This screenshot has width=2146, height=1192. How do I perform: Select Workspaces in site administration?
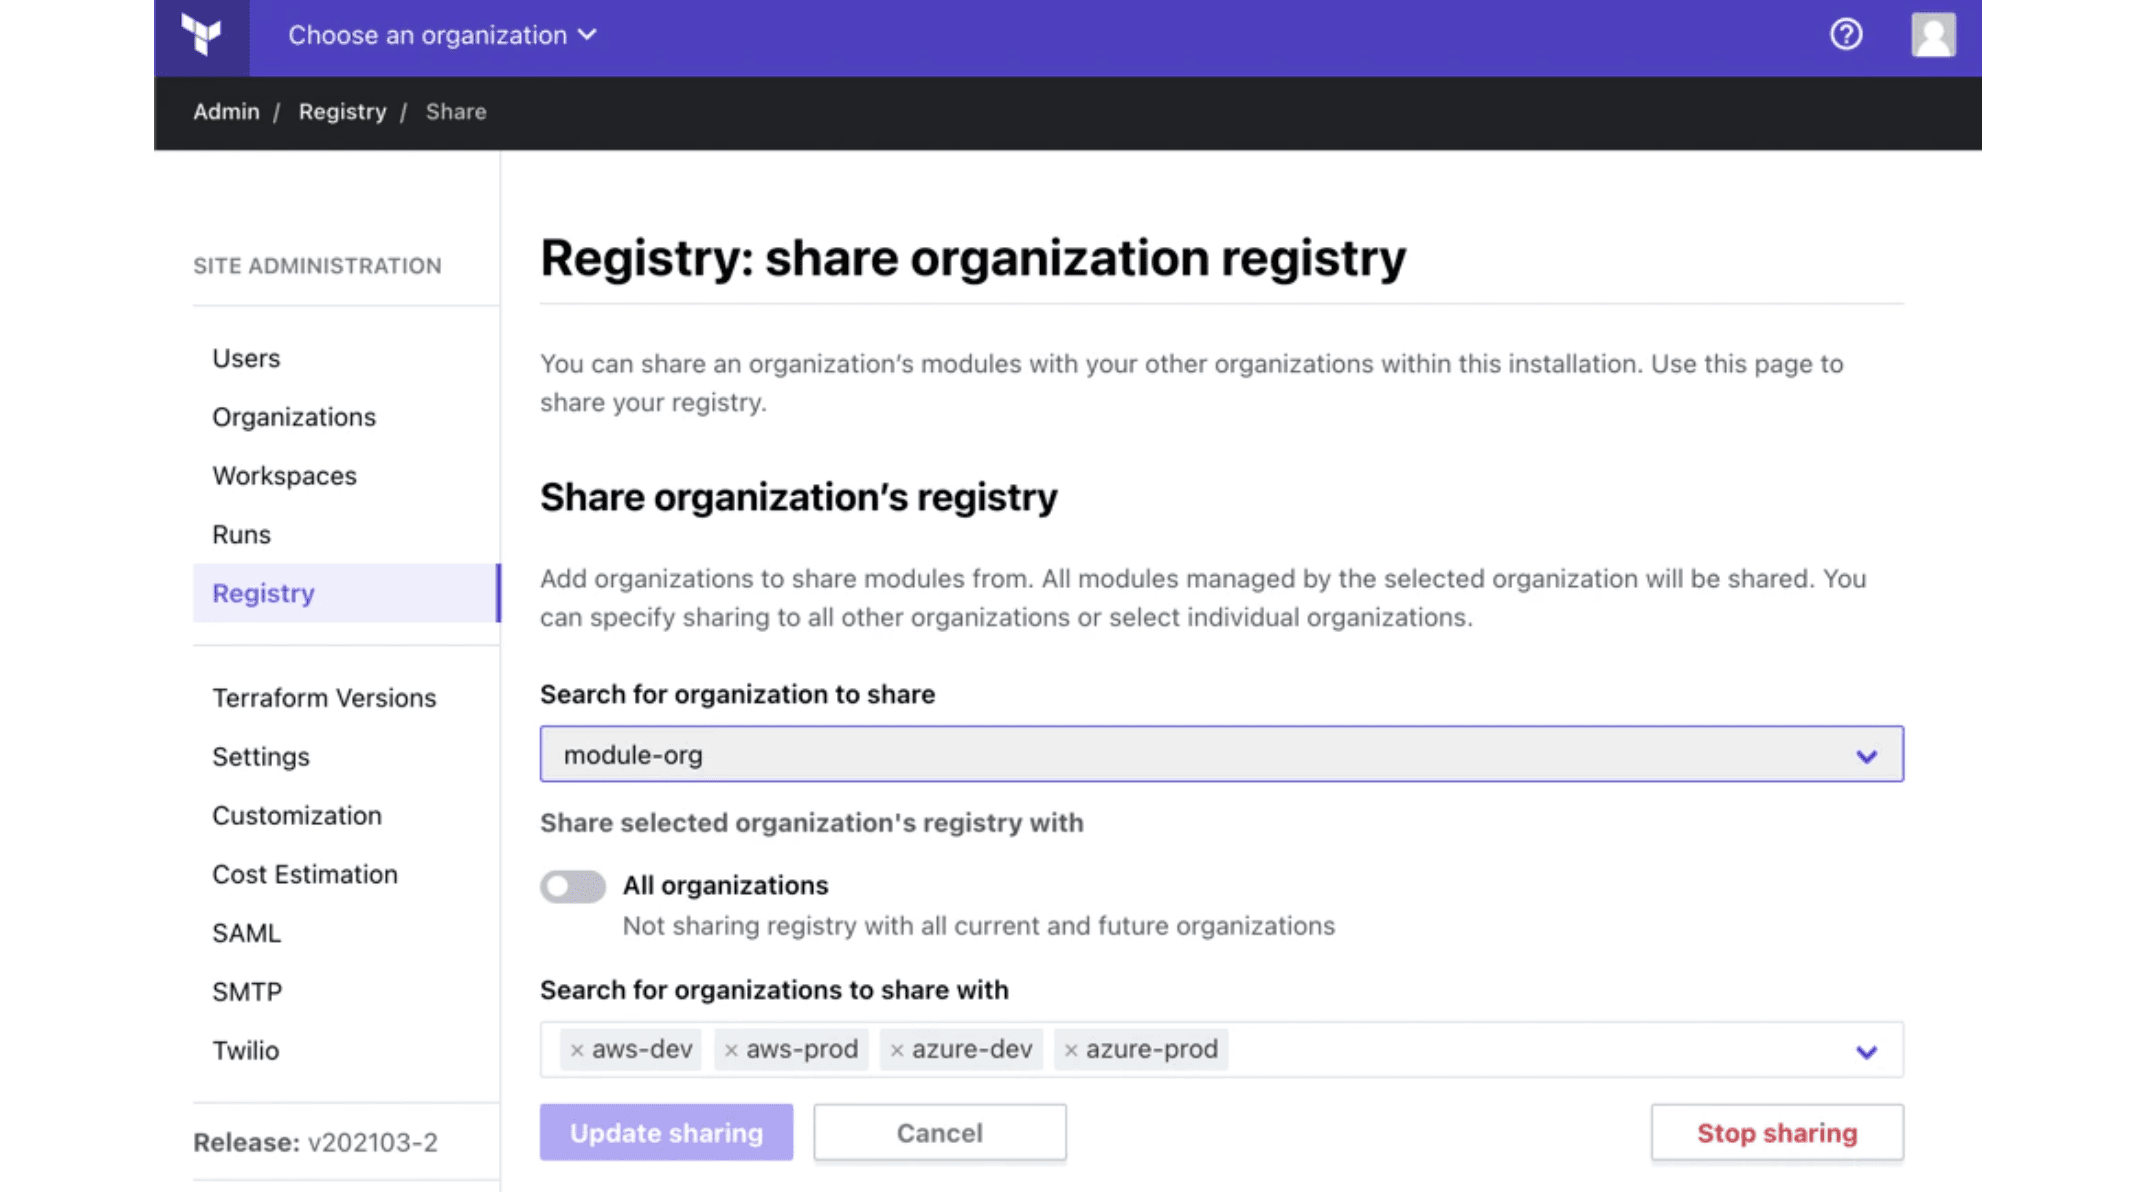[284, 476]
